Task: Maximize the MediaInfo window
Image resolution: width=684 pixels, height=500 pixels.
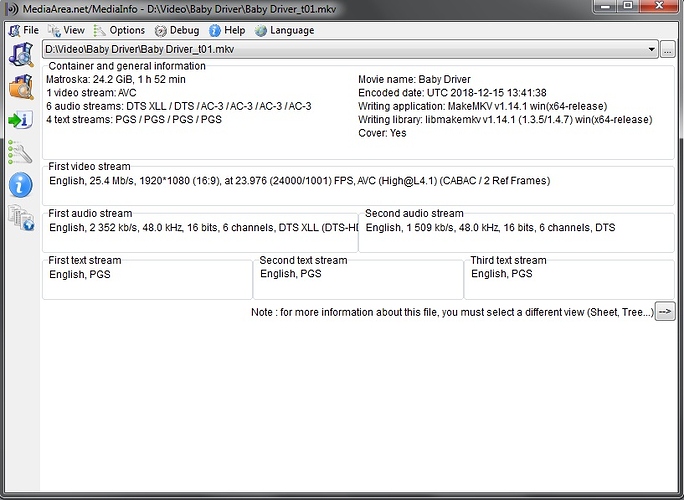Action: [x=628, y=6]
